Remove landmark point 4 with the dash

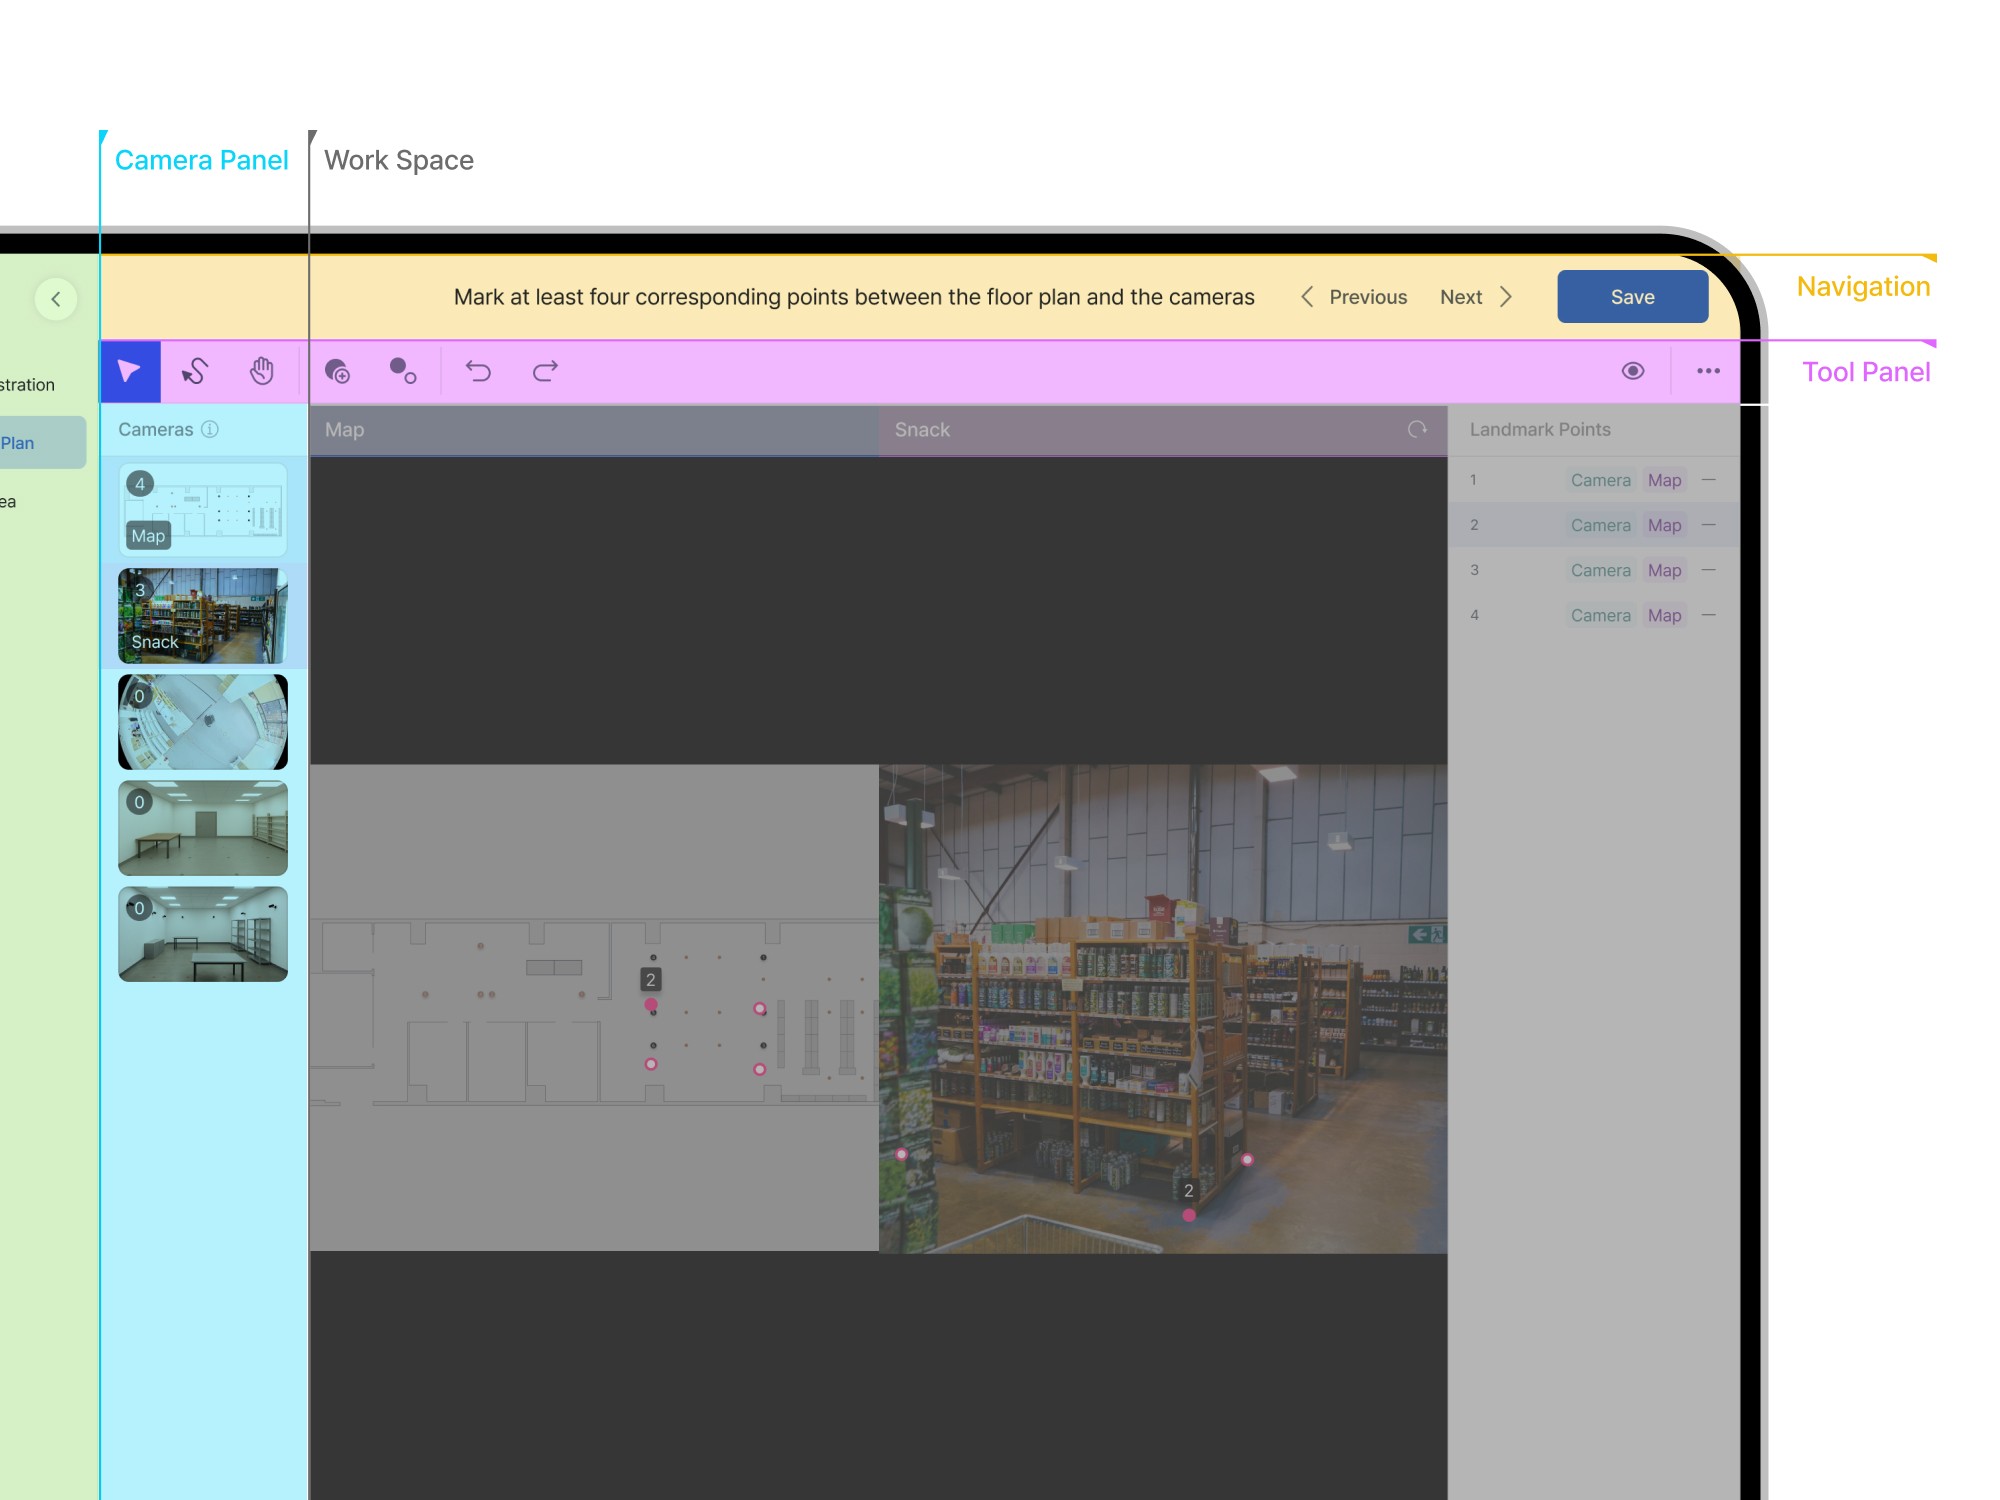point(1709,615)
